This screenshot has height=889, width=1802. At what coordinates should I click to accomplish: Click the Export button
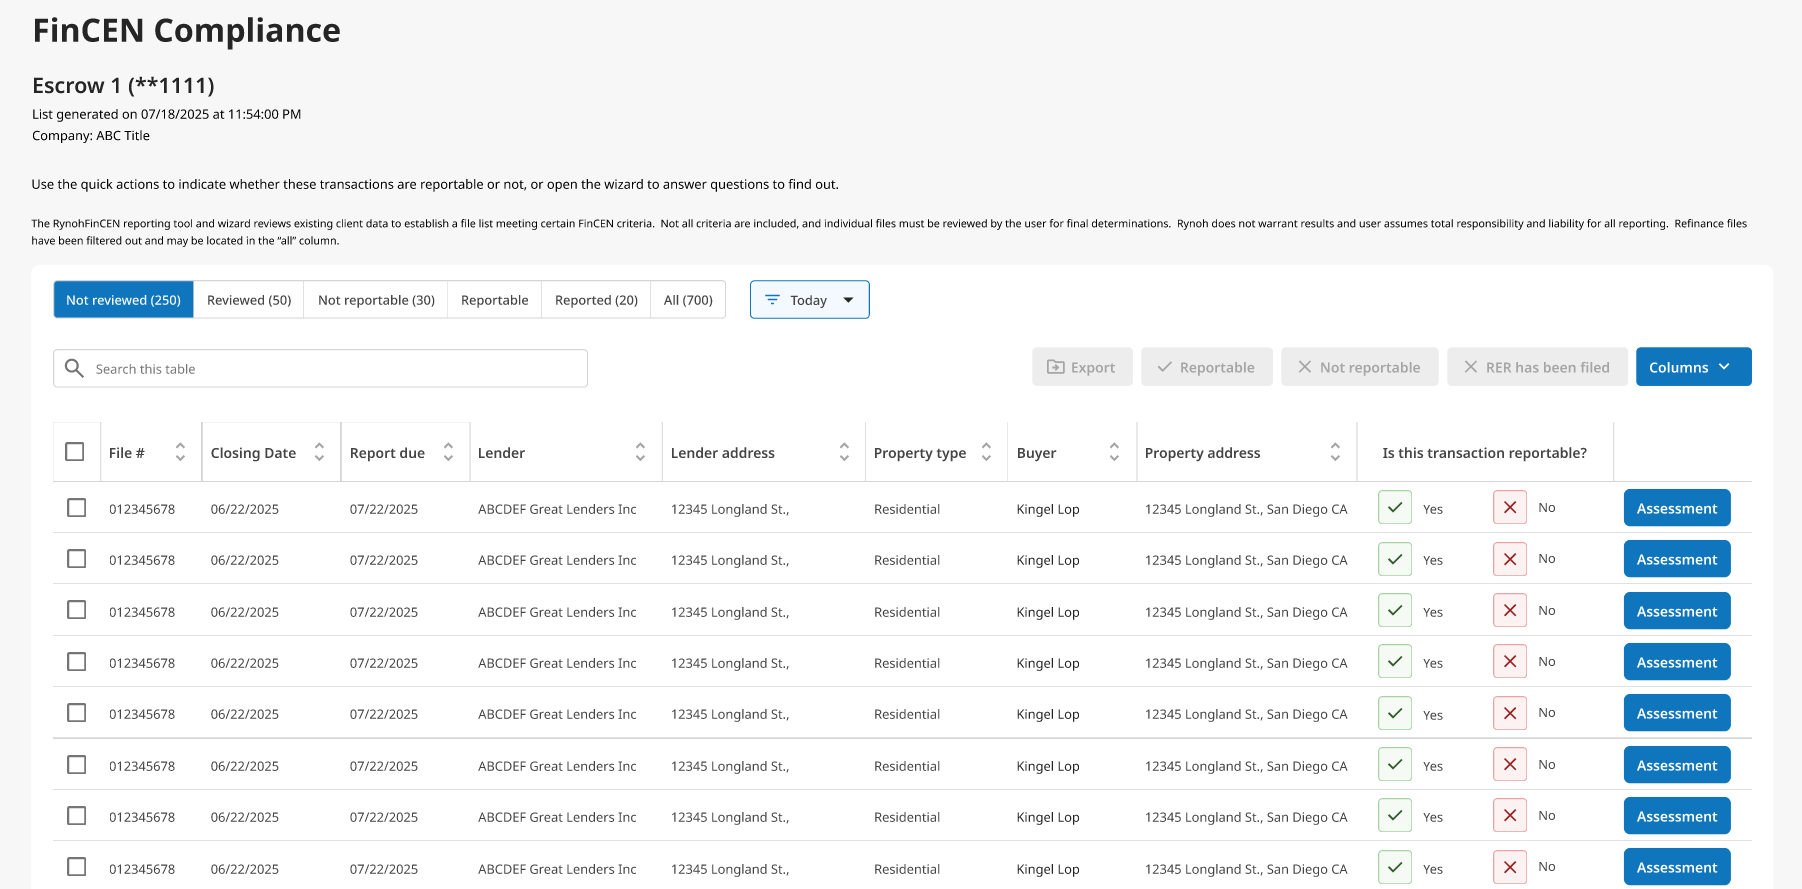1081,367
